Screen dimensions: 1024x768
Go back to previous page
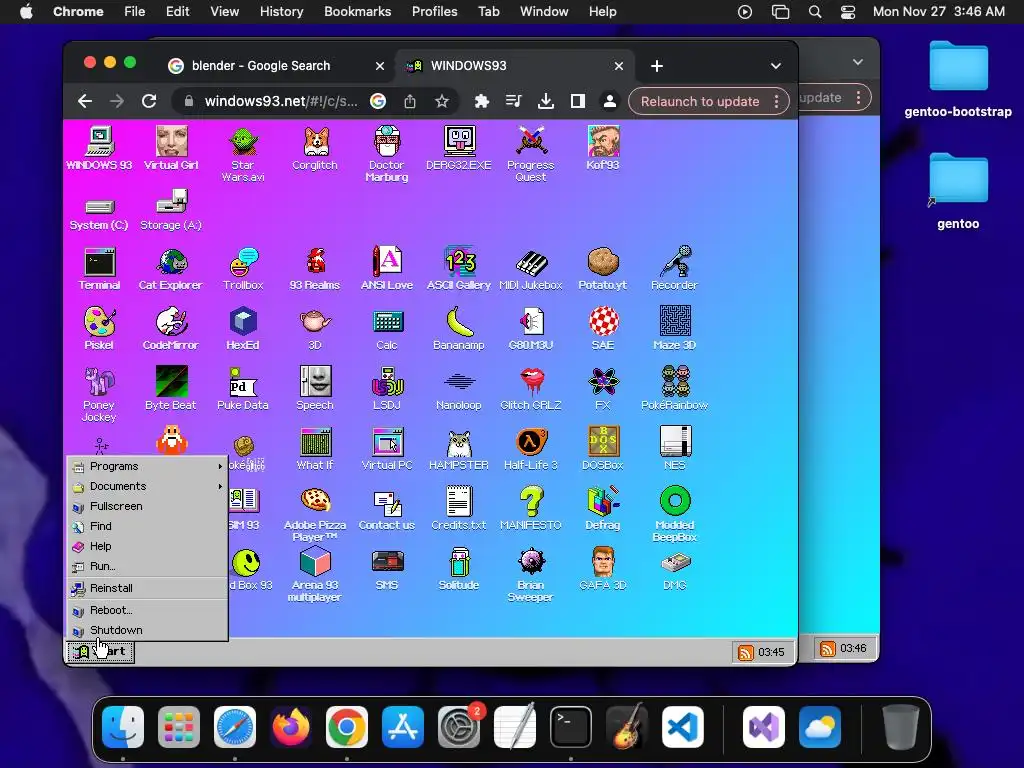[x=85, y=101]
